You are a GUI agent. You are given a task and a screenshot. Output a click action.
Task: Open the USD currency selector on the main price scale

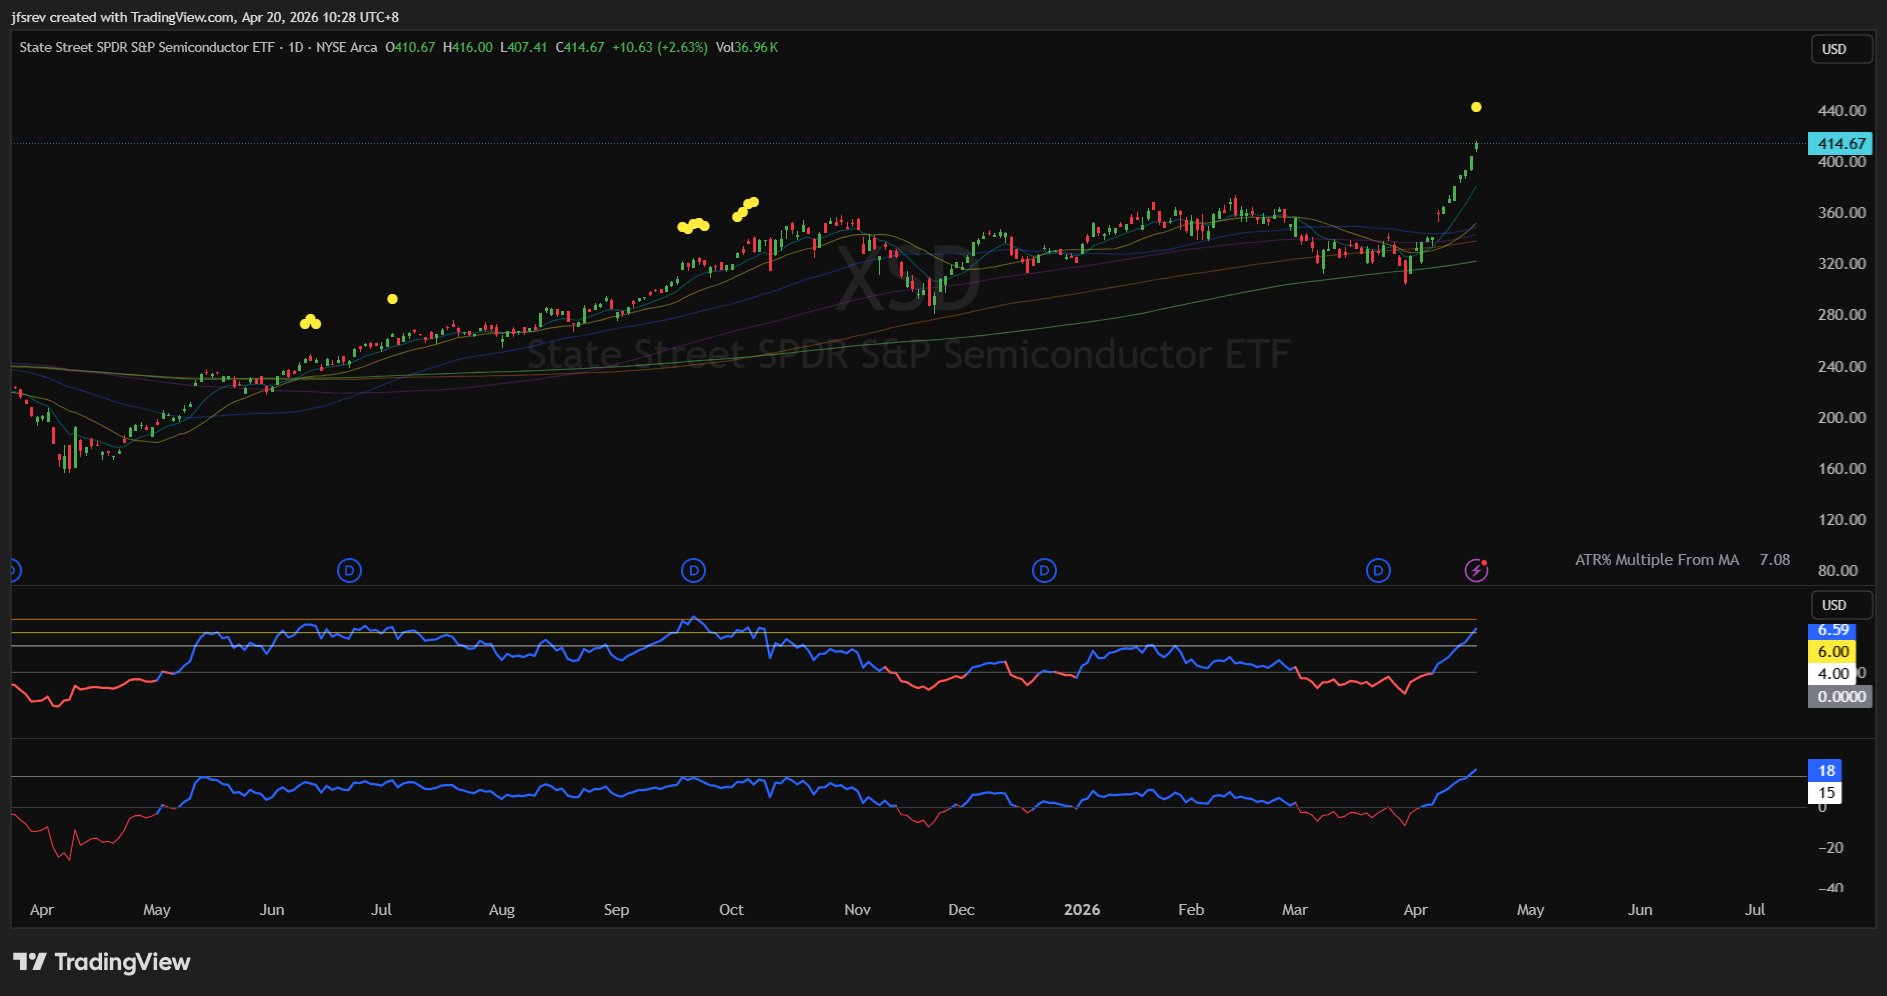click(1840, 49)
